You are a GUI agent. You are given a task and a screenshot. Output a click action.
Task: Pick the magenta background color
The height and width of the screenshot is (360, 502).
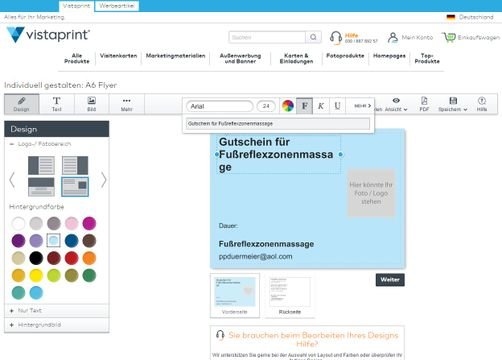(x=89, y=223)
